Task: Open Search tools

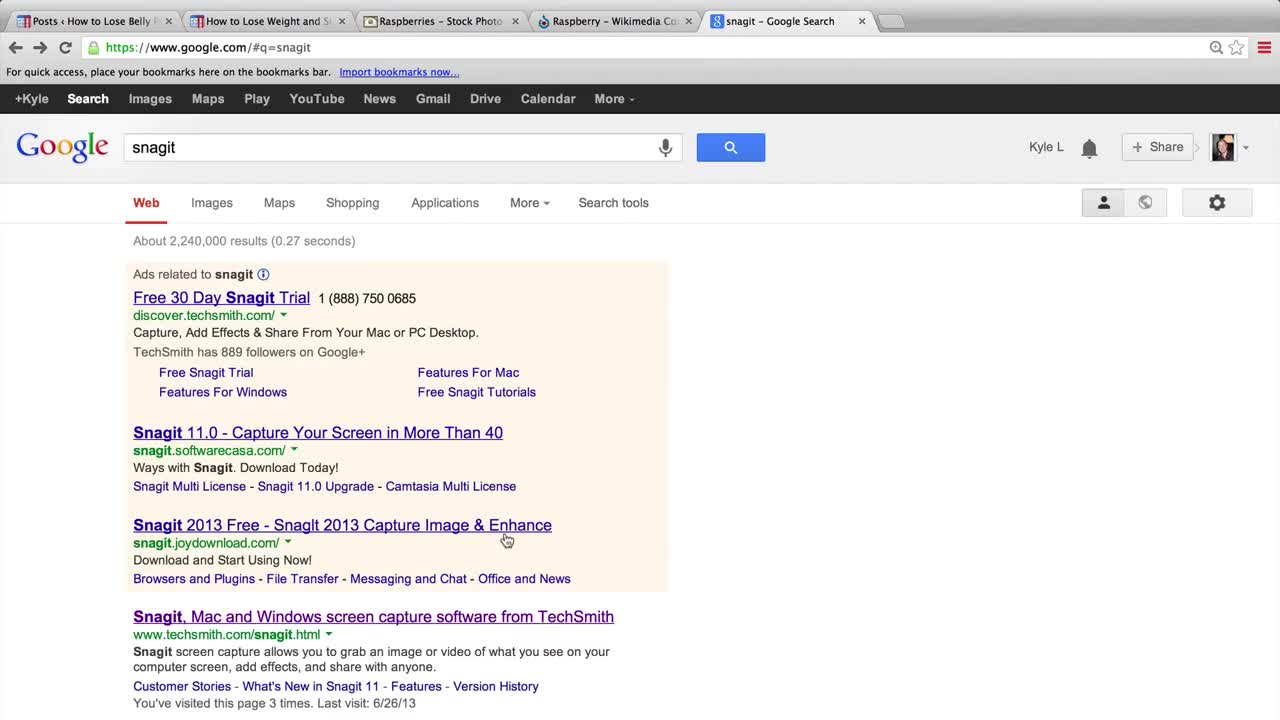Action: tap(613, 203)
